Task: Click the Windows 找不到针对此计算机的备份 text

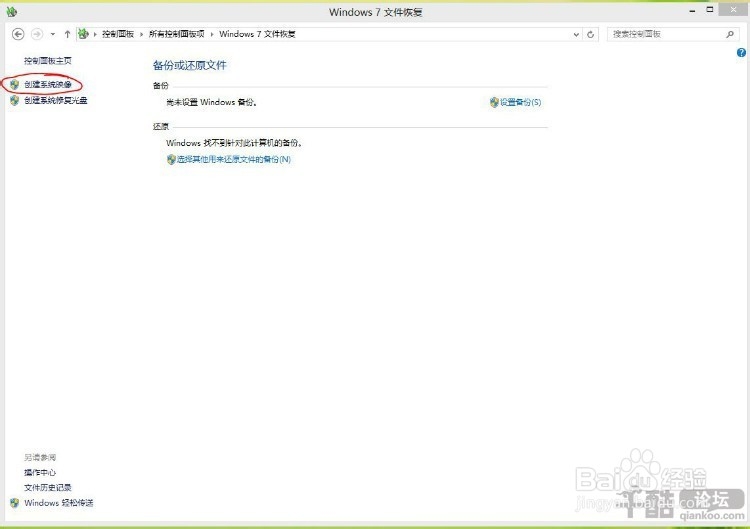Action: coord(234,143)
